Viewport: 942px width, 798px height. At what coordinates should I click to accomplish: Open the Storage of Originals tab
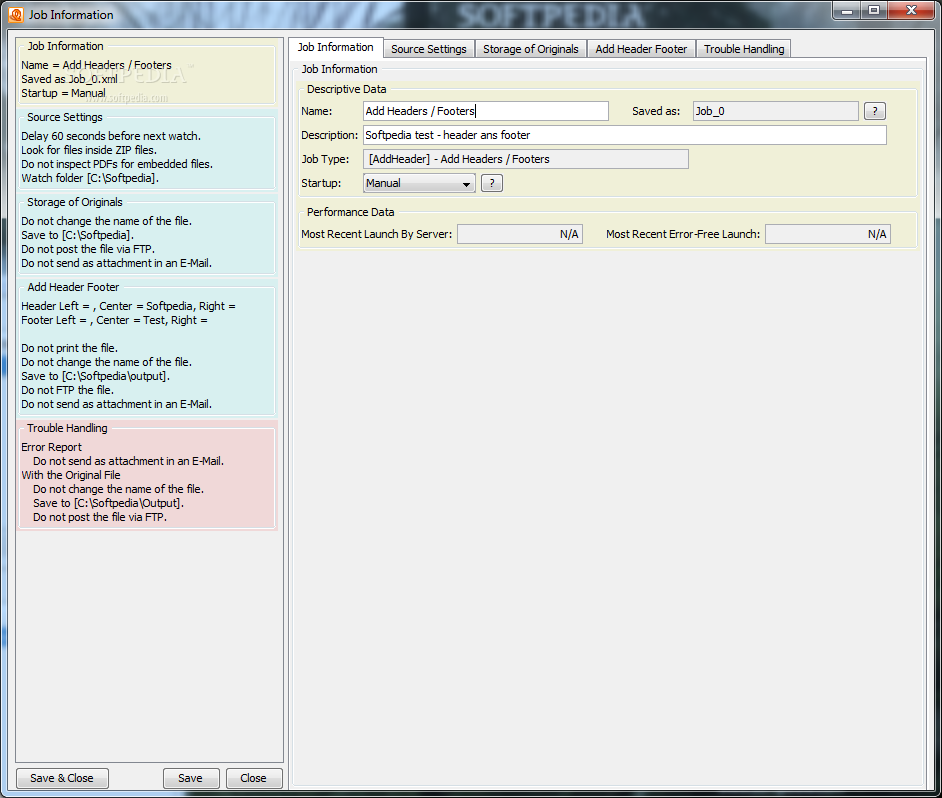(530, 49)
